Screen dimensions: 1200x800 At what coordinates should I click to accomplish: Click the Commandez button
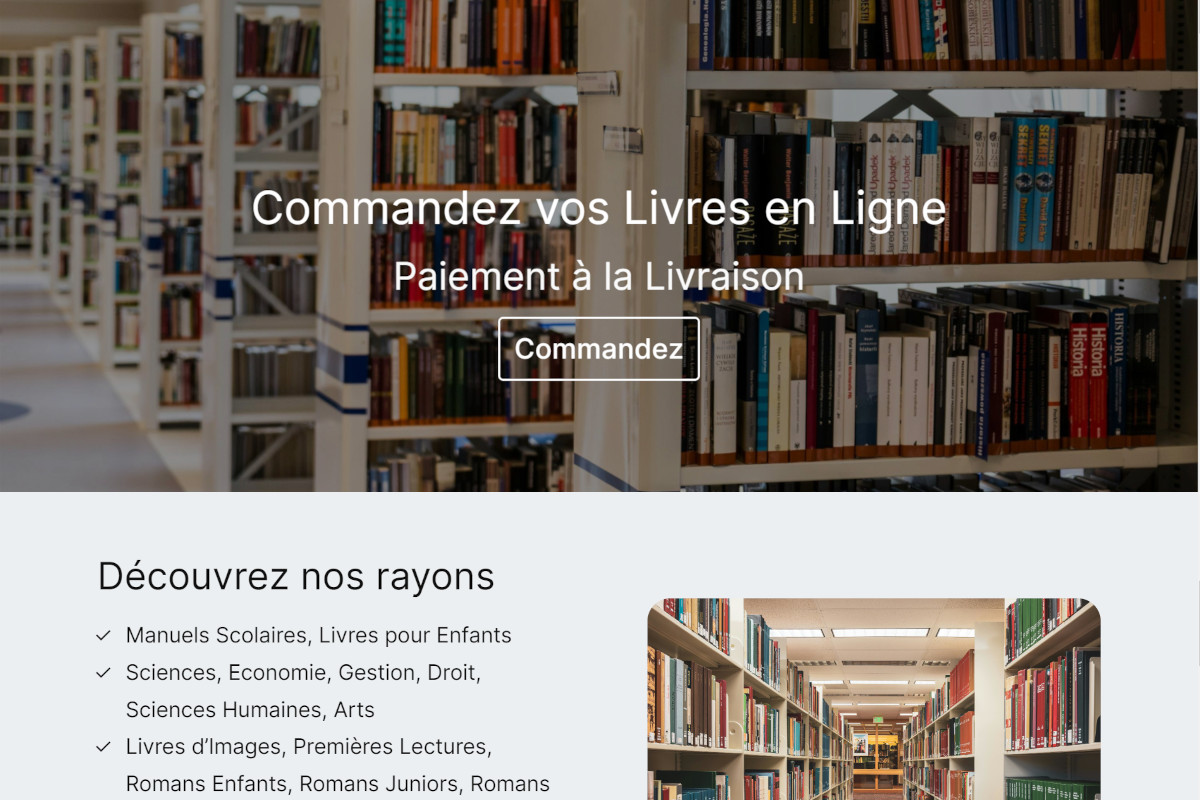tap(599, 349)
